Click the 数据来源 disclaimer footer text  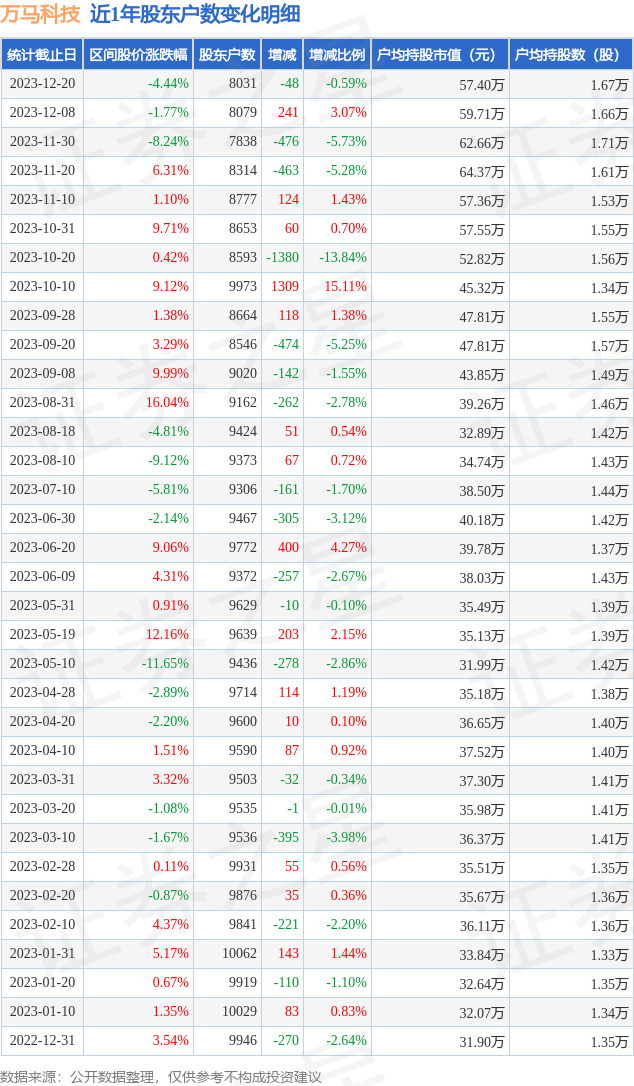click(161, 1076)
